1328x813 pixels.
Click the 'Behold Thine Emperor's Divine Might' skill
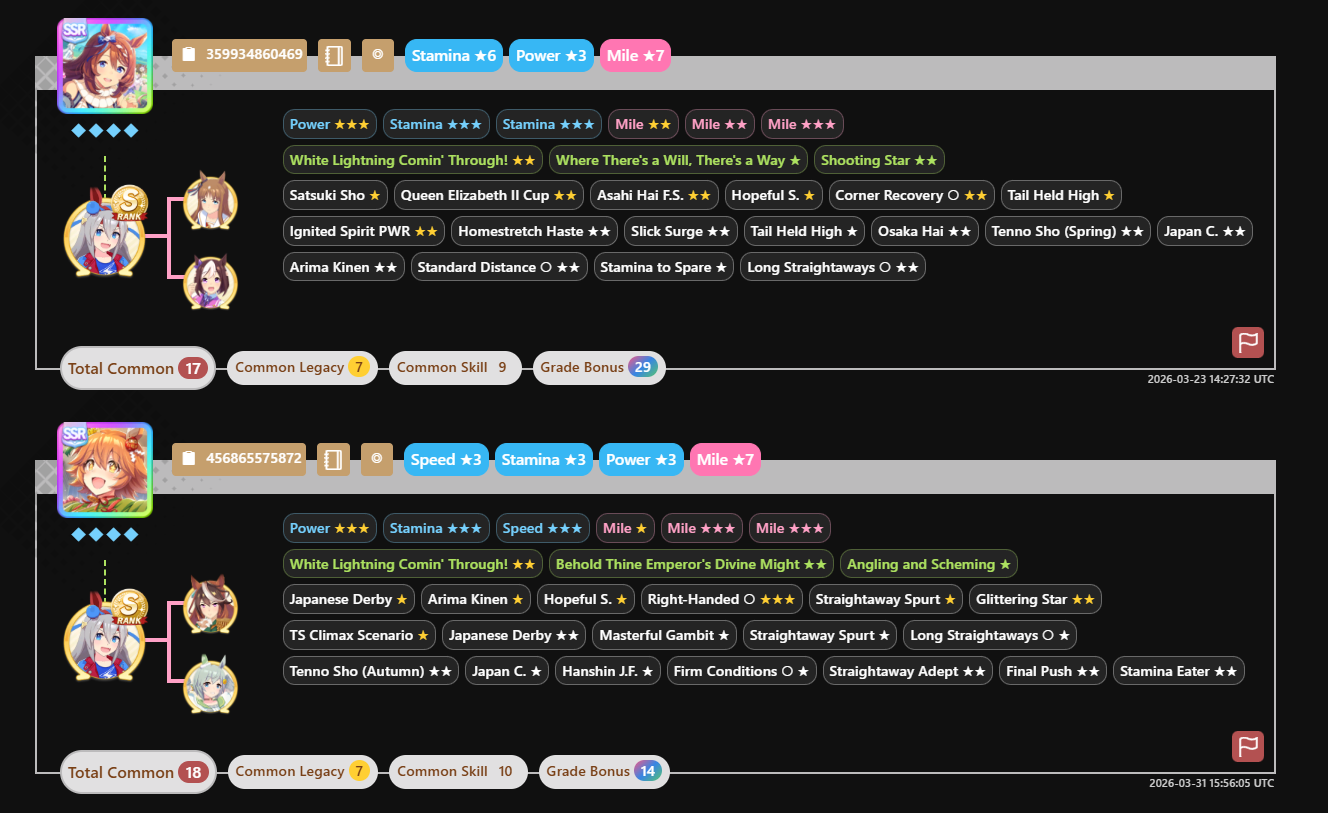[x=692, y=564]
